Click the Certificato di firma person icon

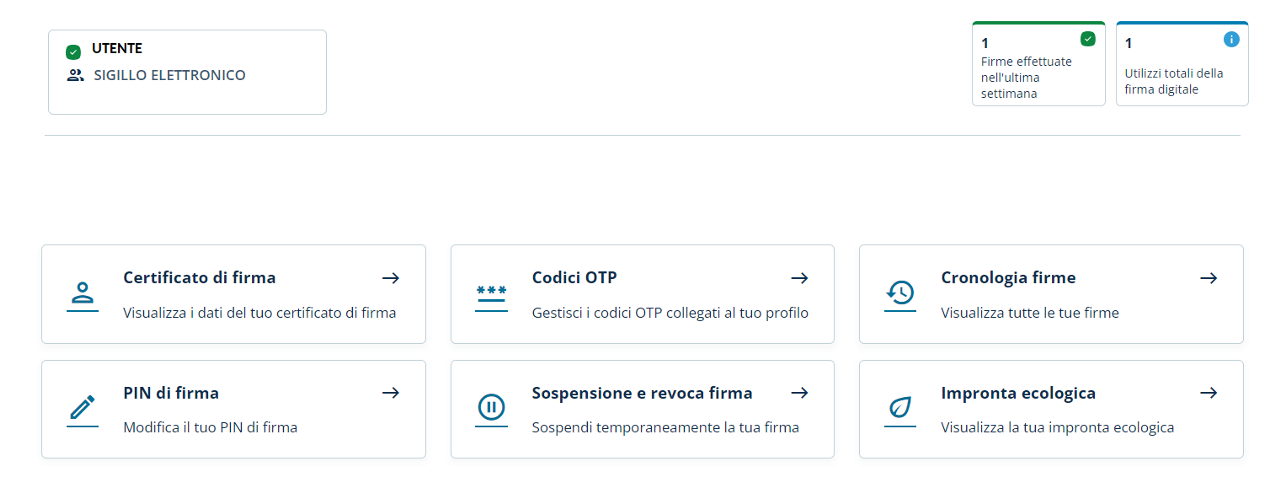pyautogui.click(x=83, y=294)
